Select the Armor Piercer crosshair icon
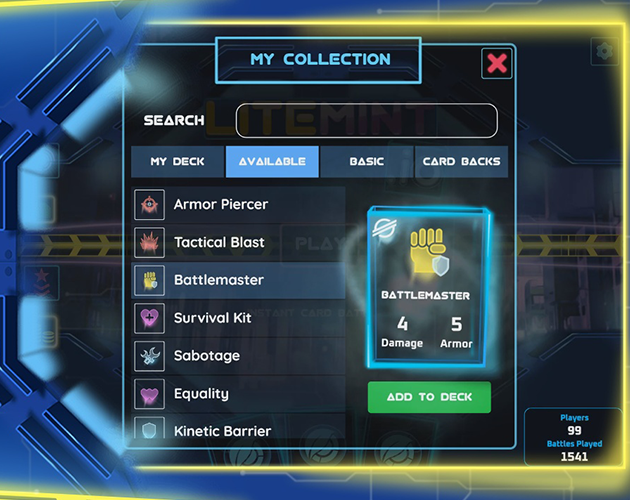 (149, 205)
